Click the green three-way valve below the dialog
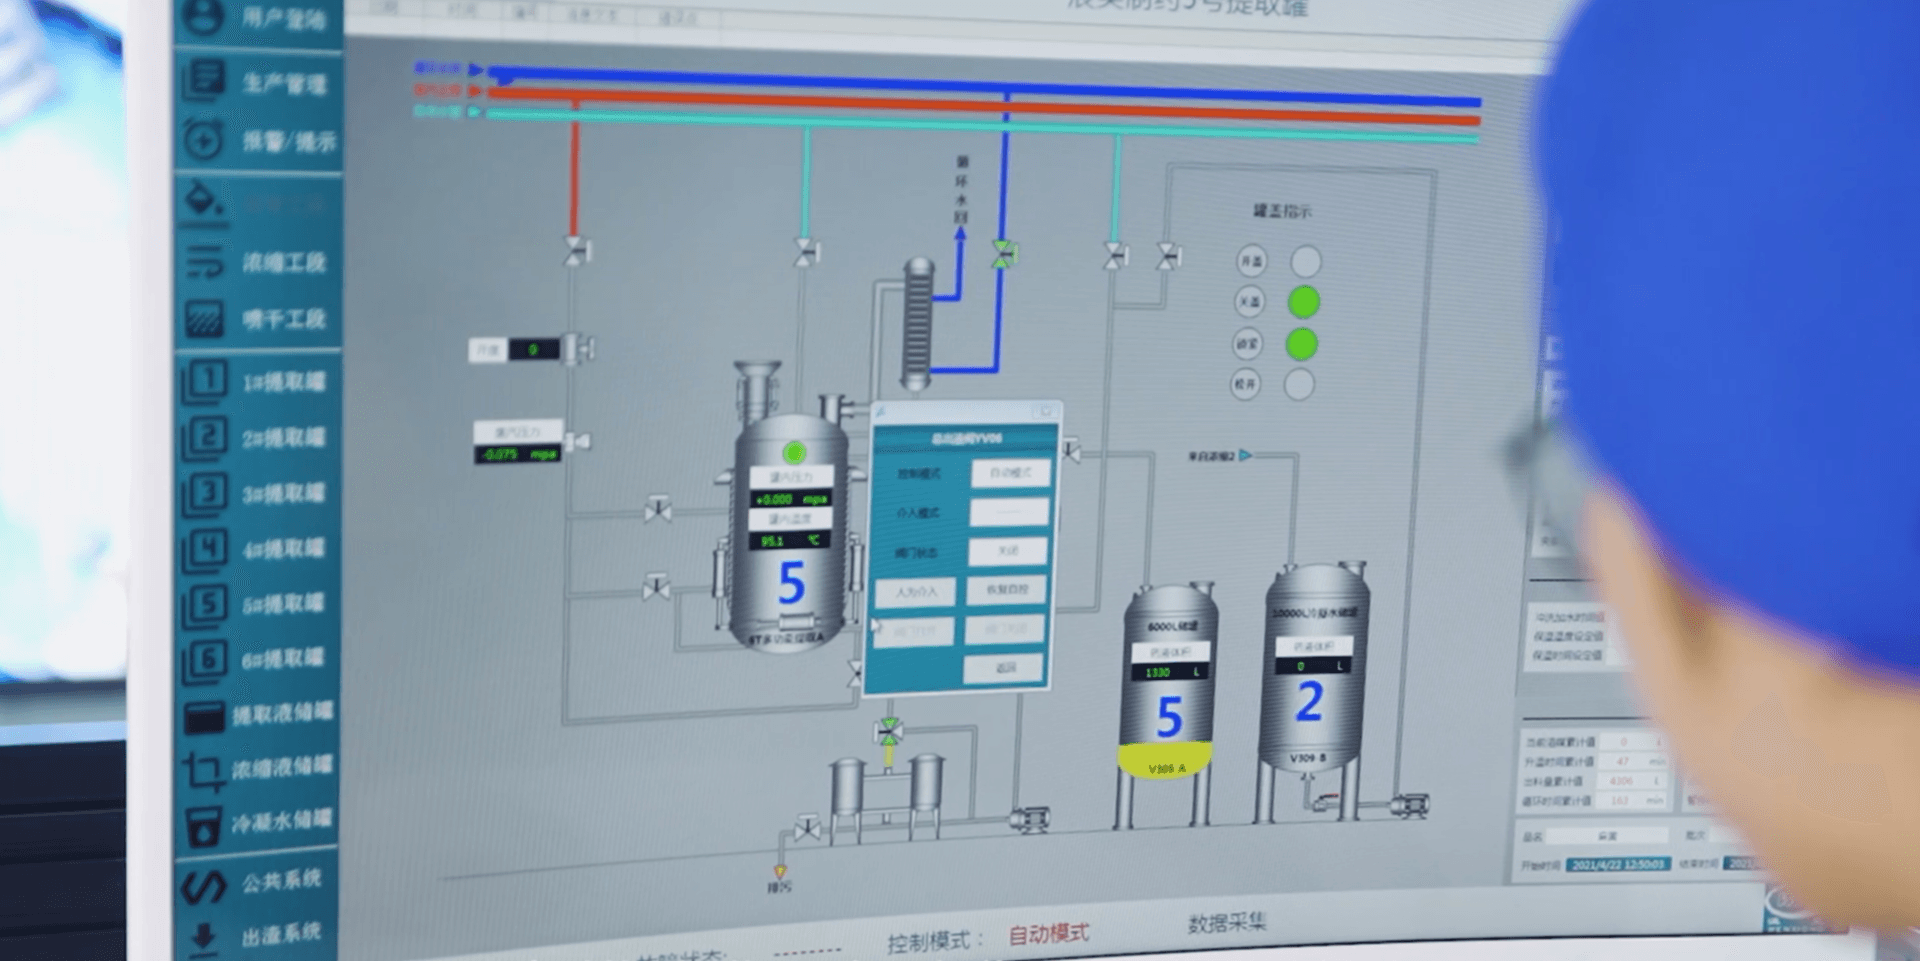Screen dimensions: 1920x961 [888, 731]
